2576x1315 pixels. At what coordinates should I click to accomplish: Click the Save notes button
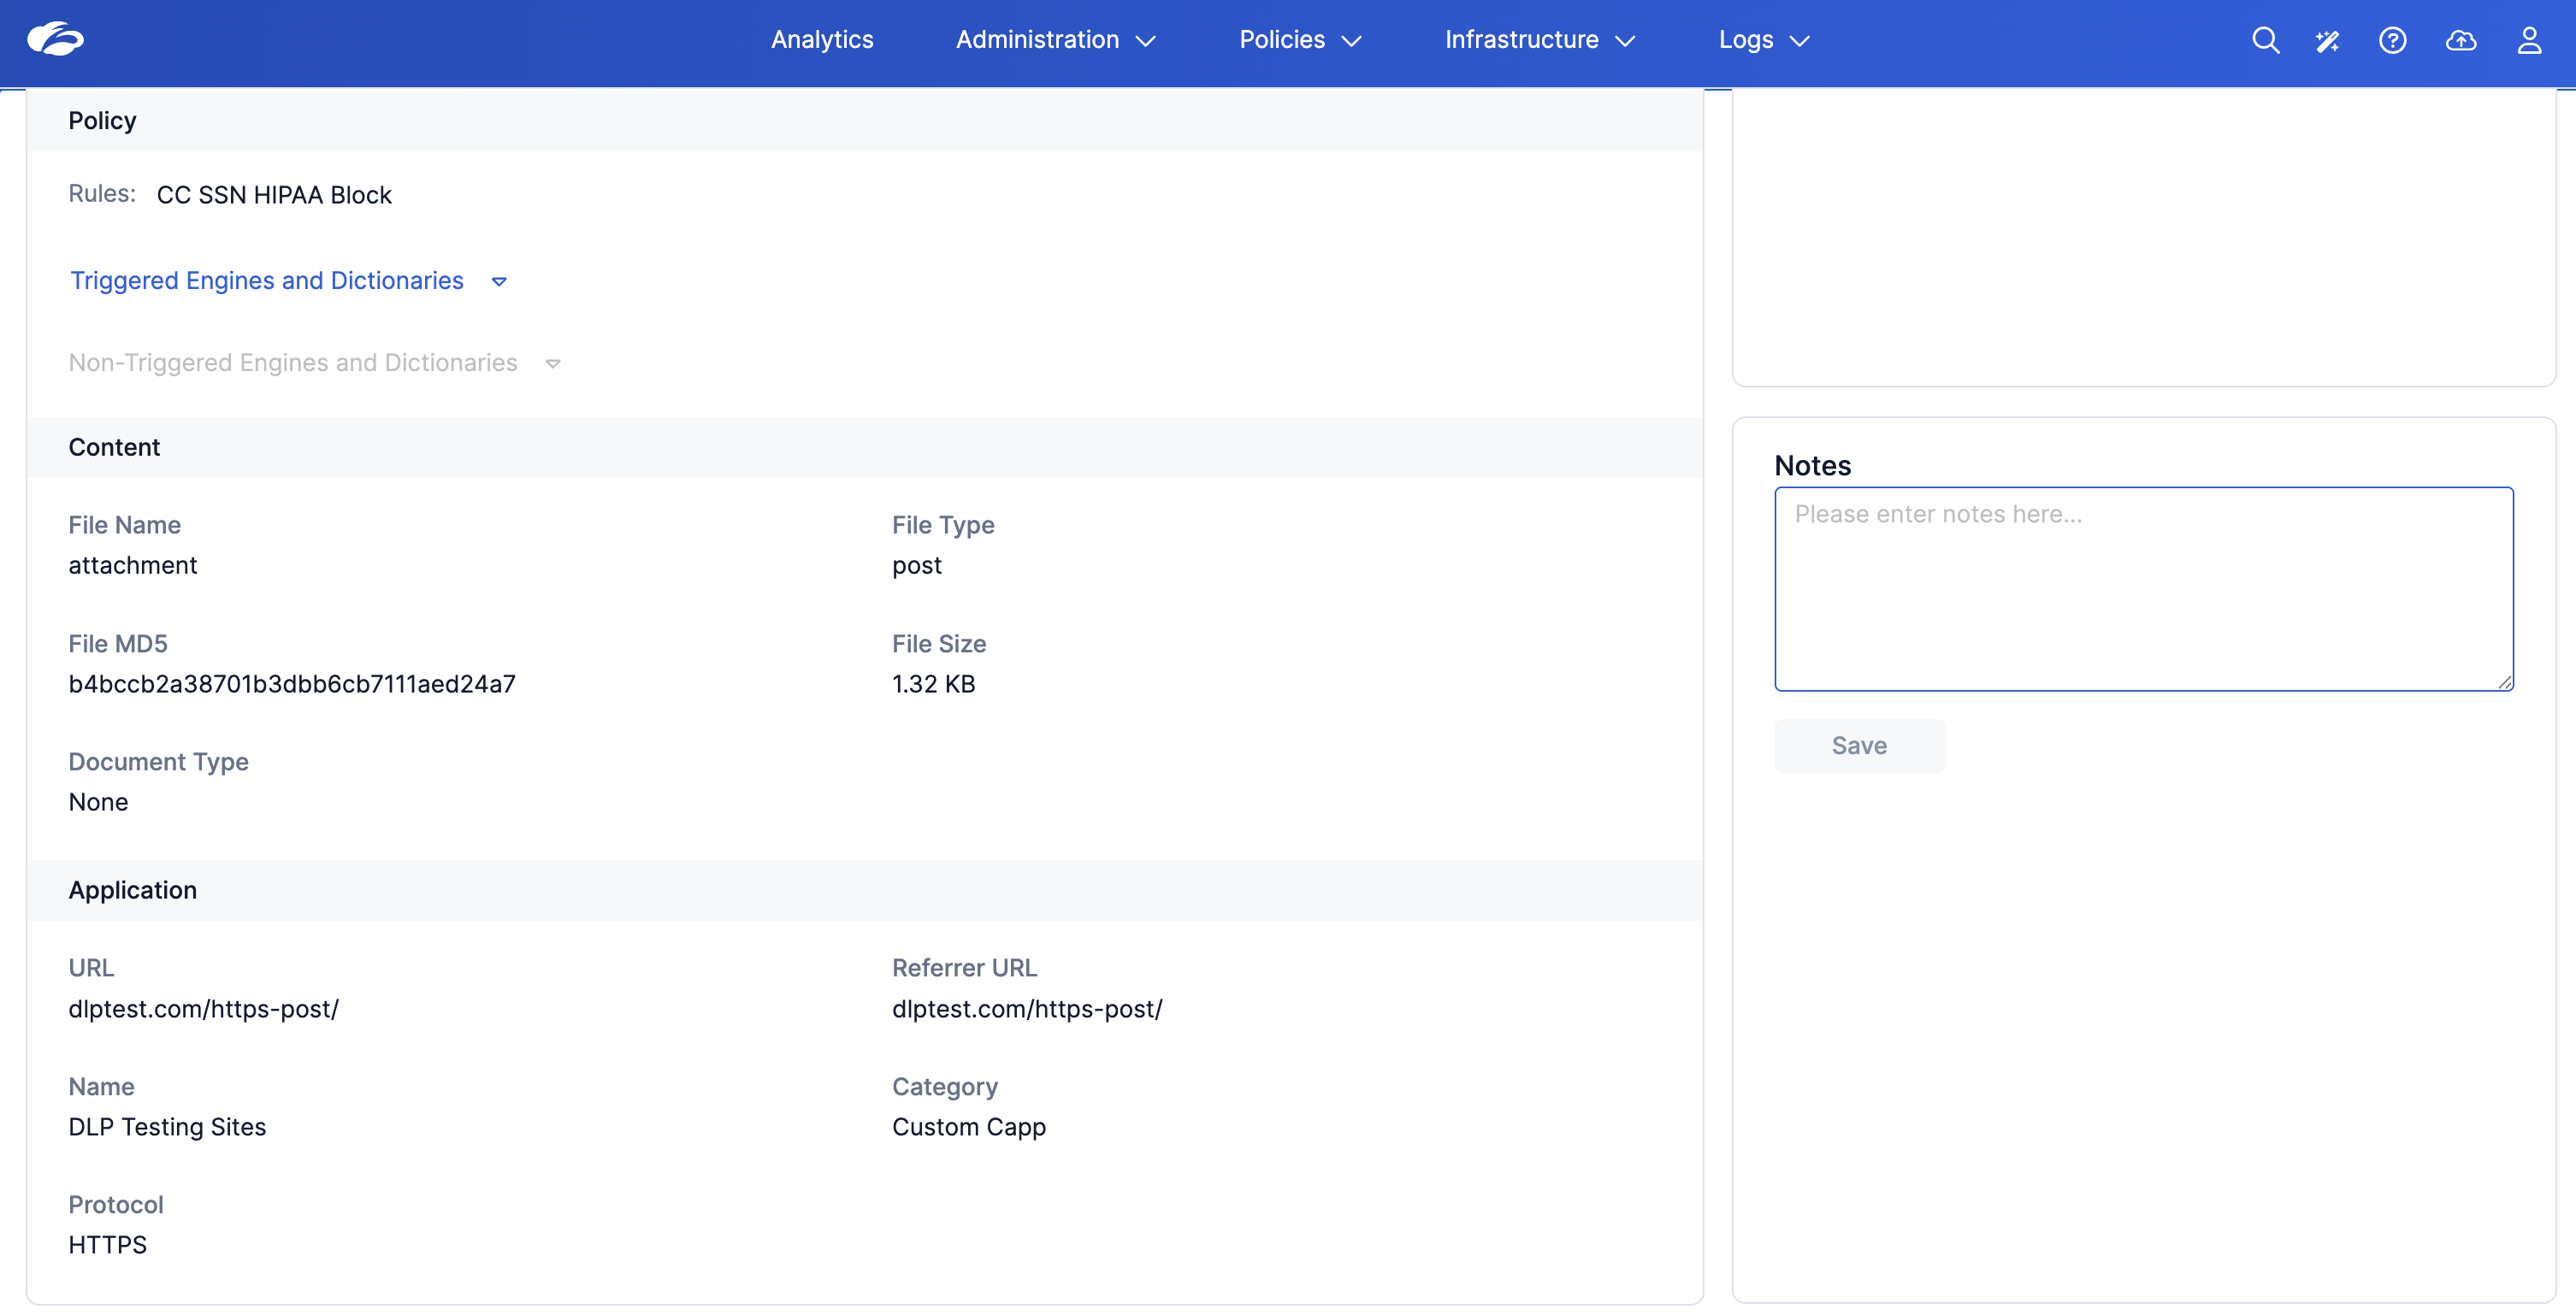click(1859, 746)
